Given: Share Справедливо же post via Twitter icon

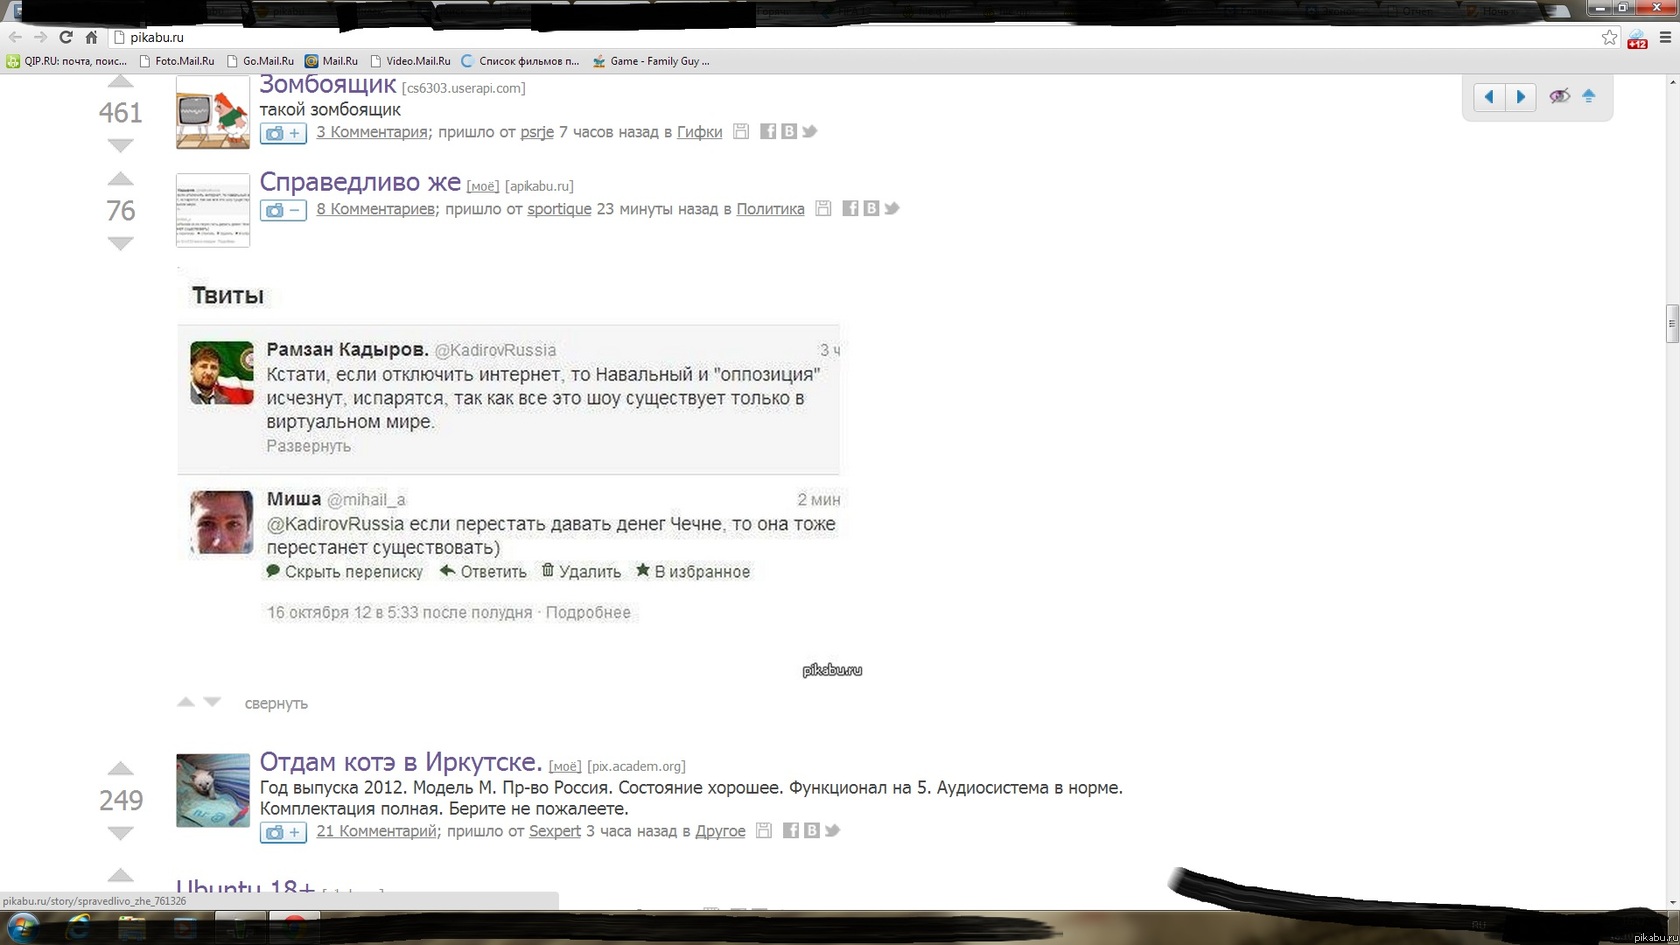Looking at the screenshot, I should pyautogui.click(x=892, y=209).
